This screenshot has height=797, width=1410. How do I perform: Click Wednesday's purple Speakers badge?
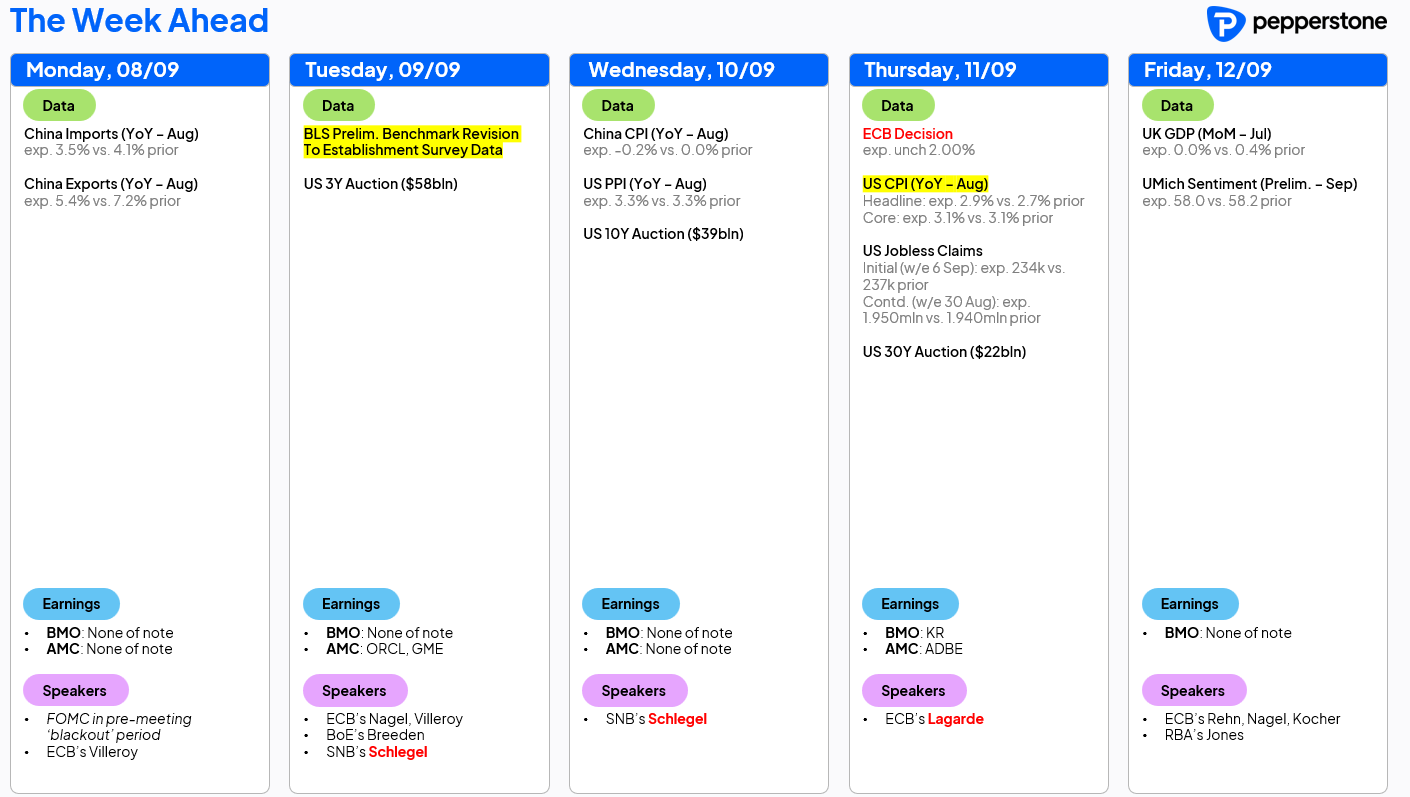(634, 691)
